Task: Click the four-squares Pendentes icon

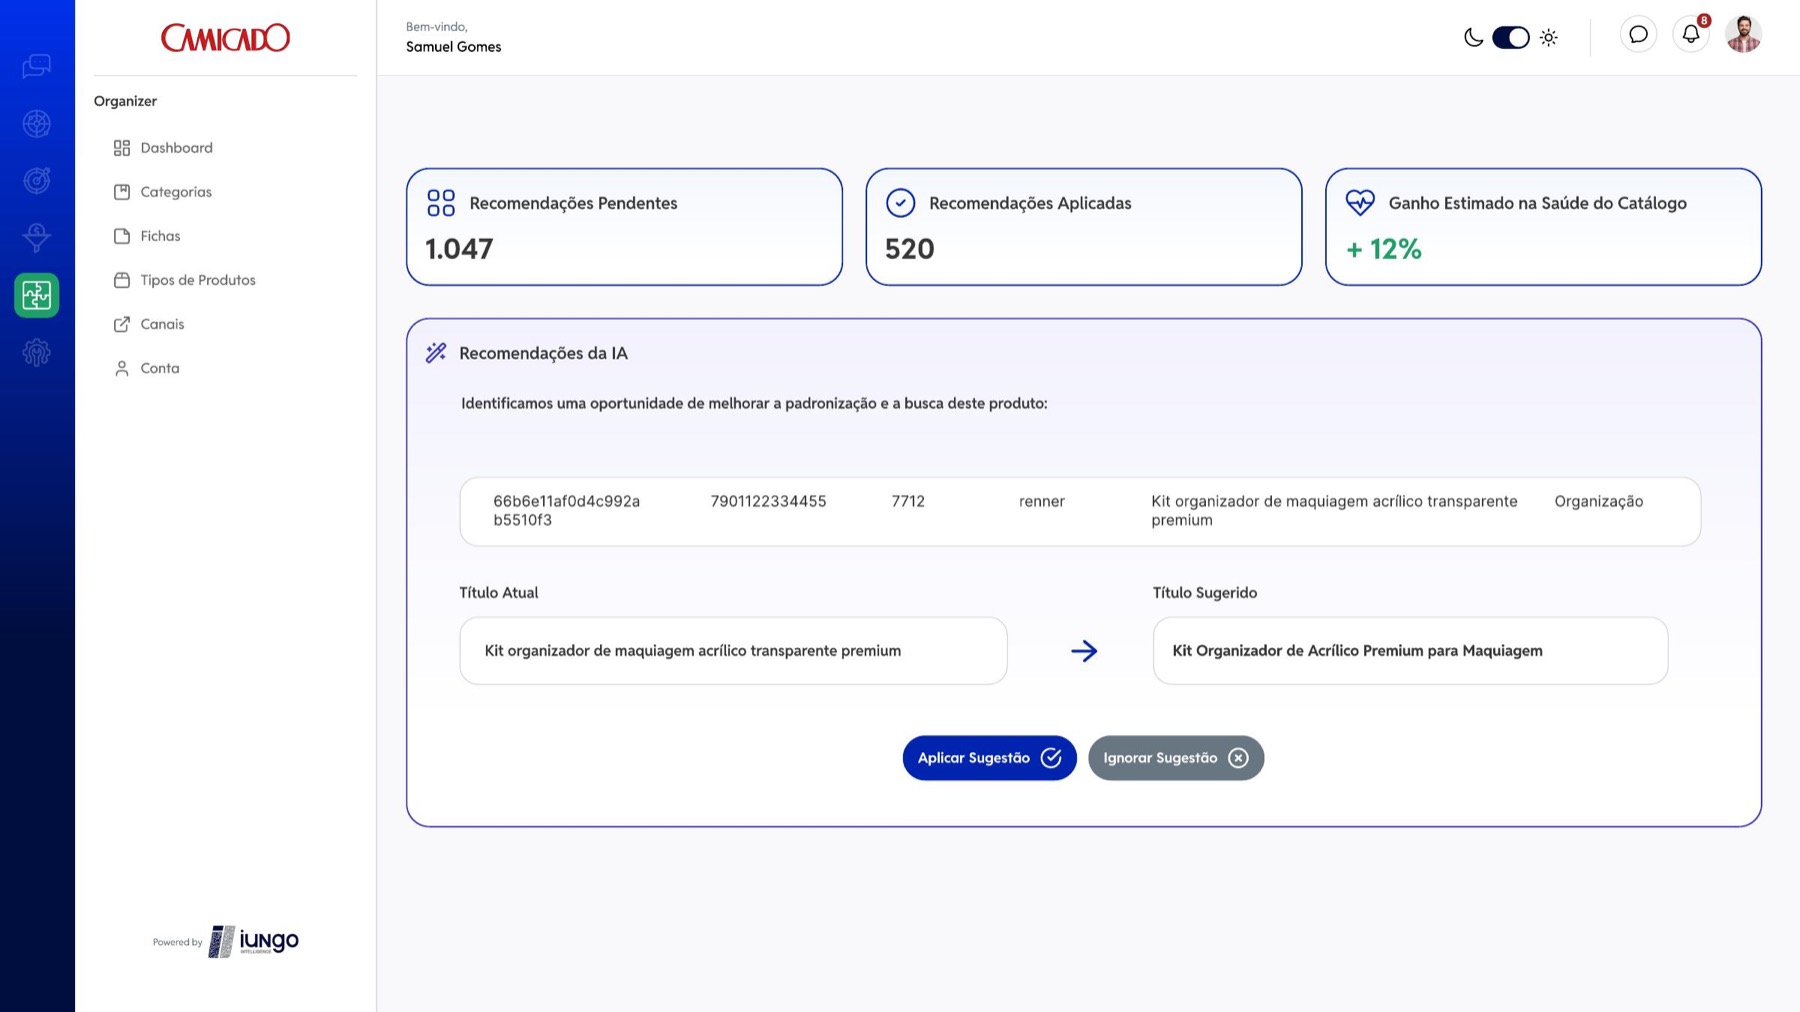Action: (x=441, y=203)
